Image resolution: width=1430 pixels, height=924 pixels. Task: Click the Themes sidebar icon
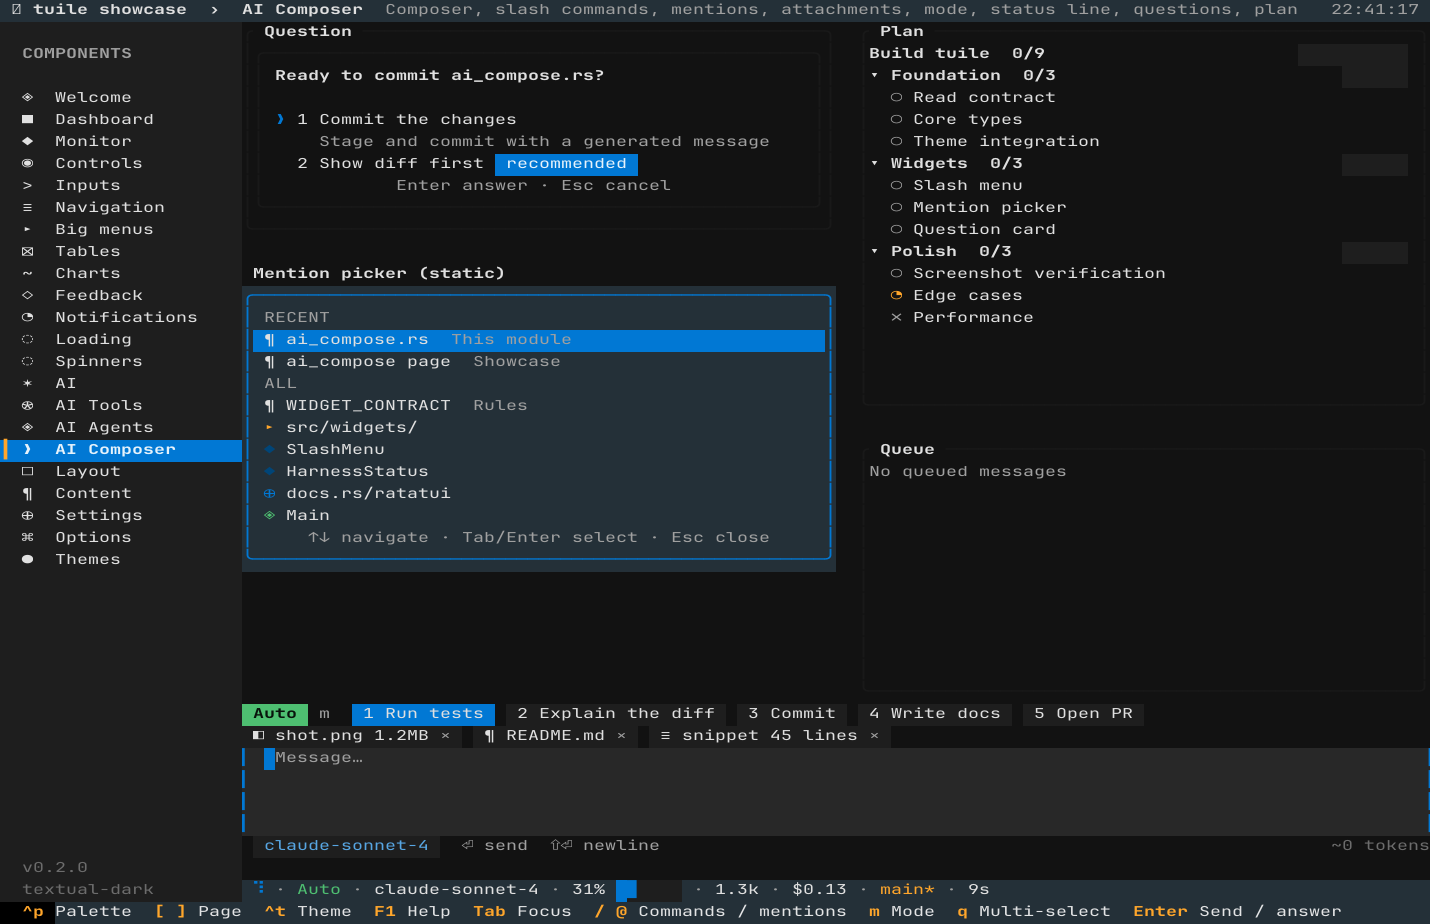point(27,559)
